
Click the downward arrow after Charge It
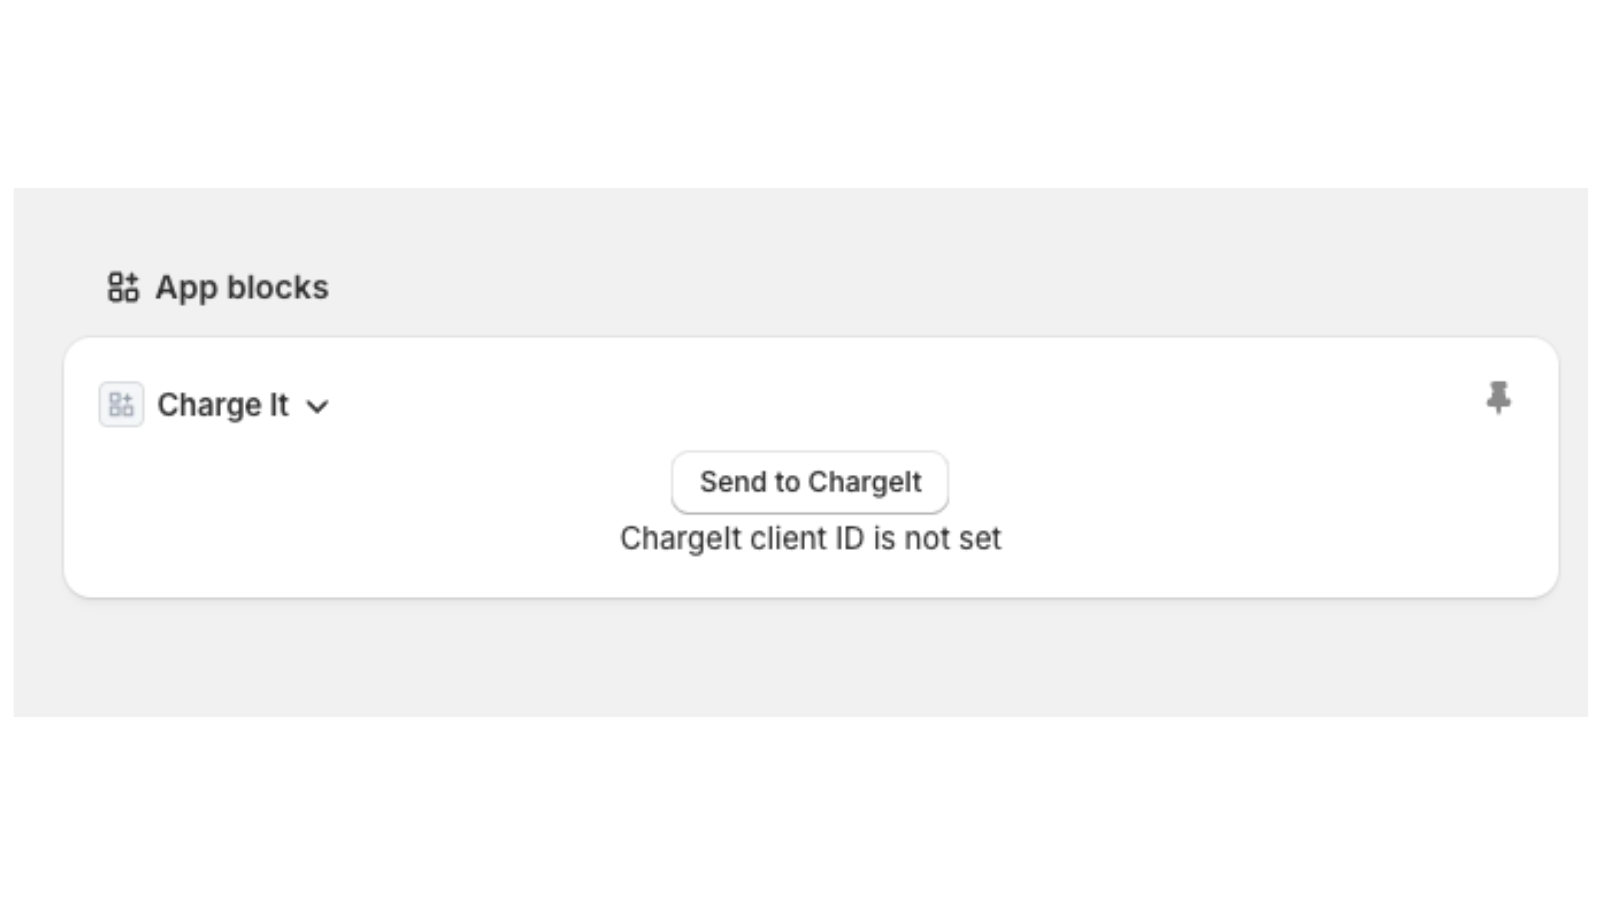tap(317, 406)
